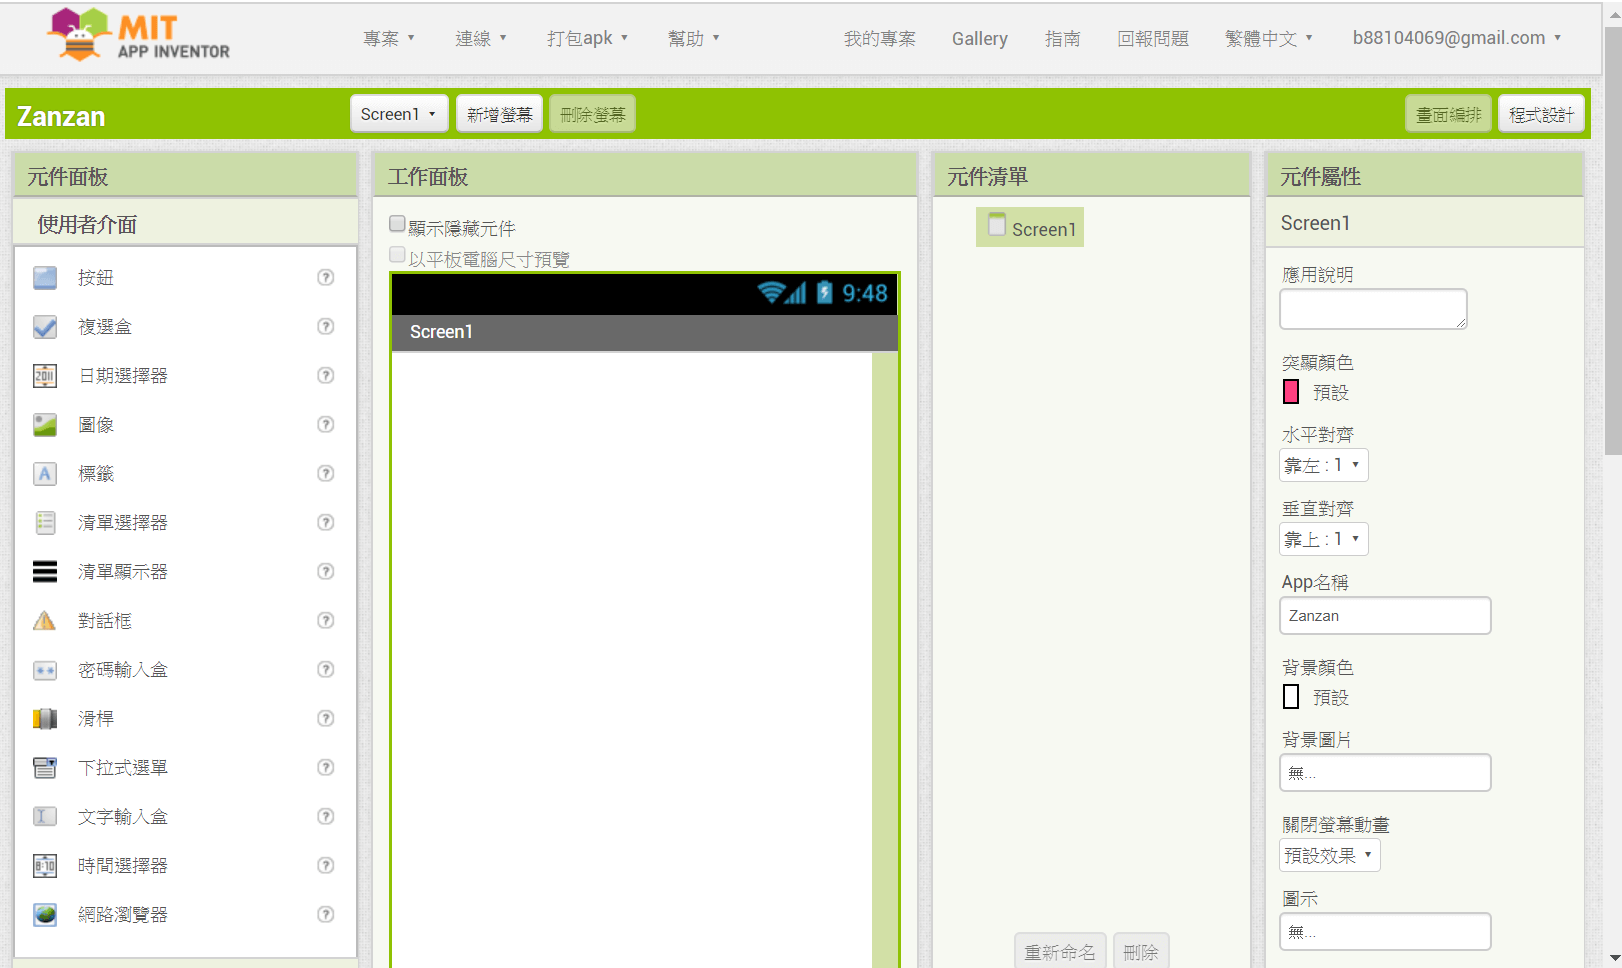Open help for the 標籤 component
The height and width of the screenshot is (968, 1622).
325,474
